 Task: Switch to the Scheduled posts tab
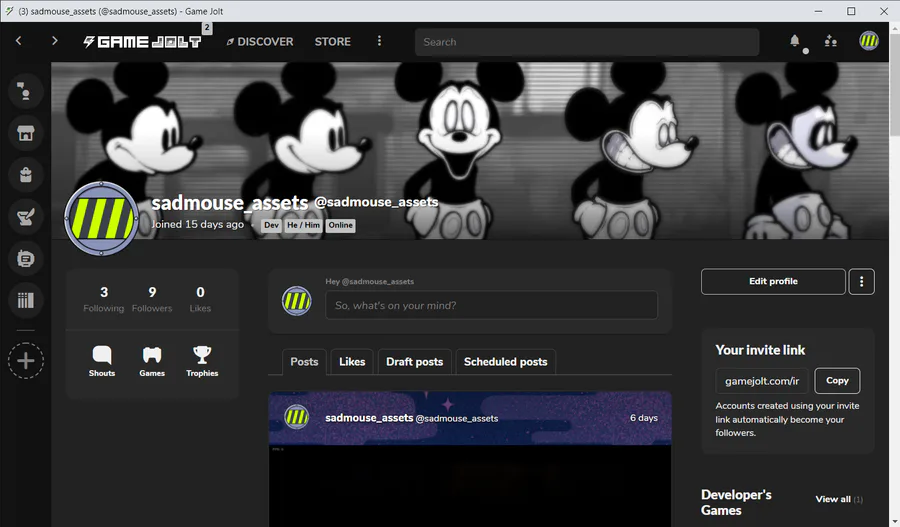(506, 362)
